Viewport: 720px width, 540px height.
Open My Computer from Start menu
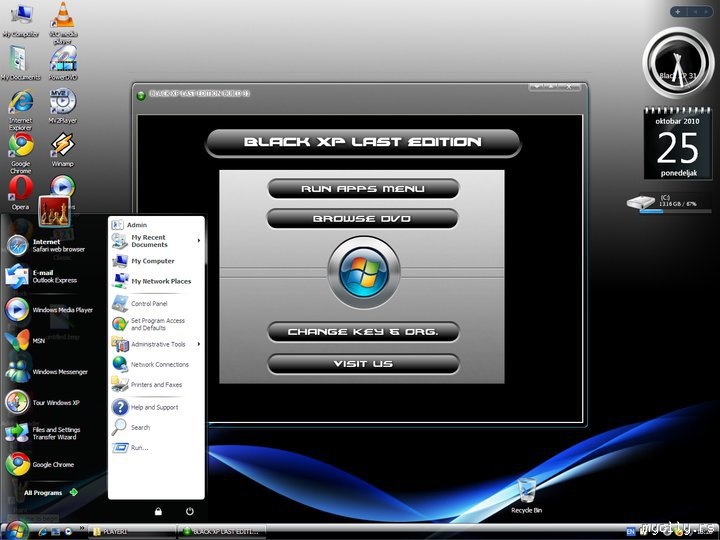click(143, 261)
